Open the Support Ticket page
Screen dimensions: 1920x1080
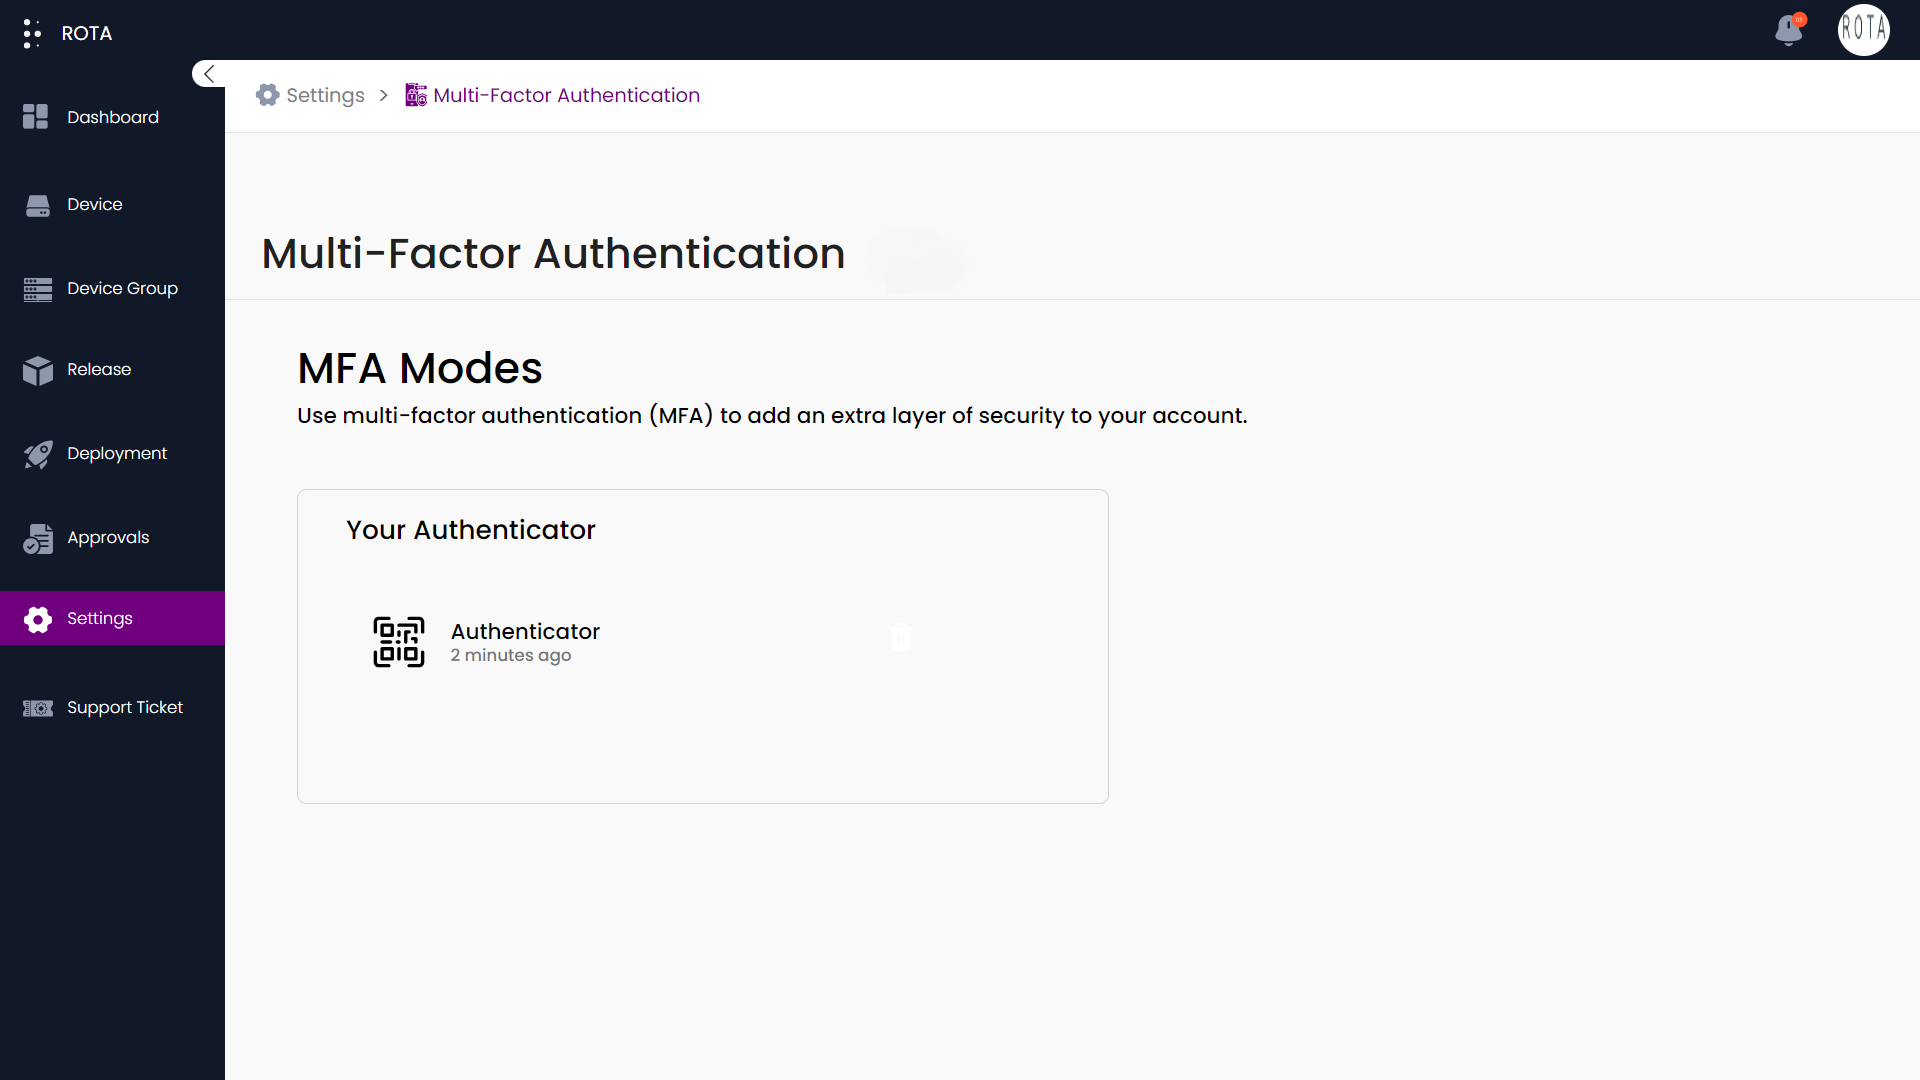[124, 707]
